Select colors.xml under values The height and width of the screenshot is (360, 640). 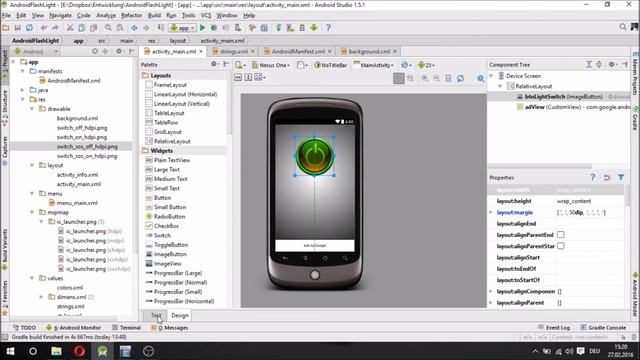(70, 288)
